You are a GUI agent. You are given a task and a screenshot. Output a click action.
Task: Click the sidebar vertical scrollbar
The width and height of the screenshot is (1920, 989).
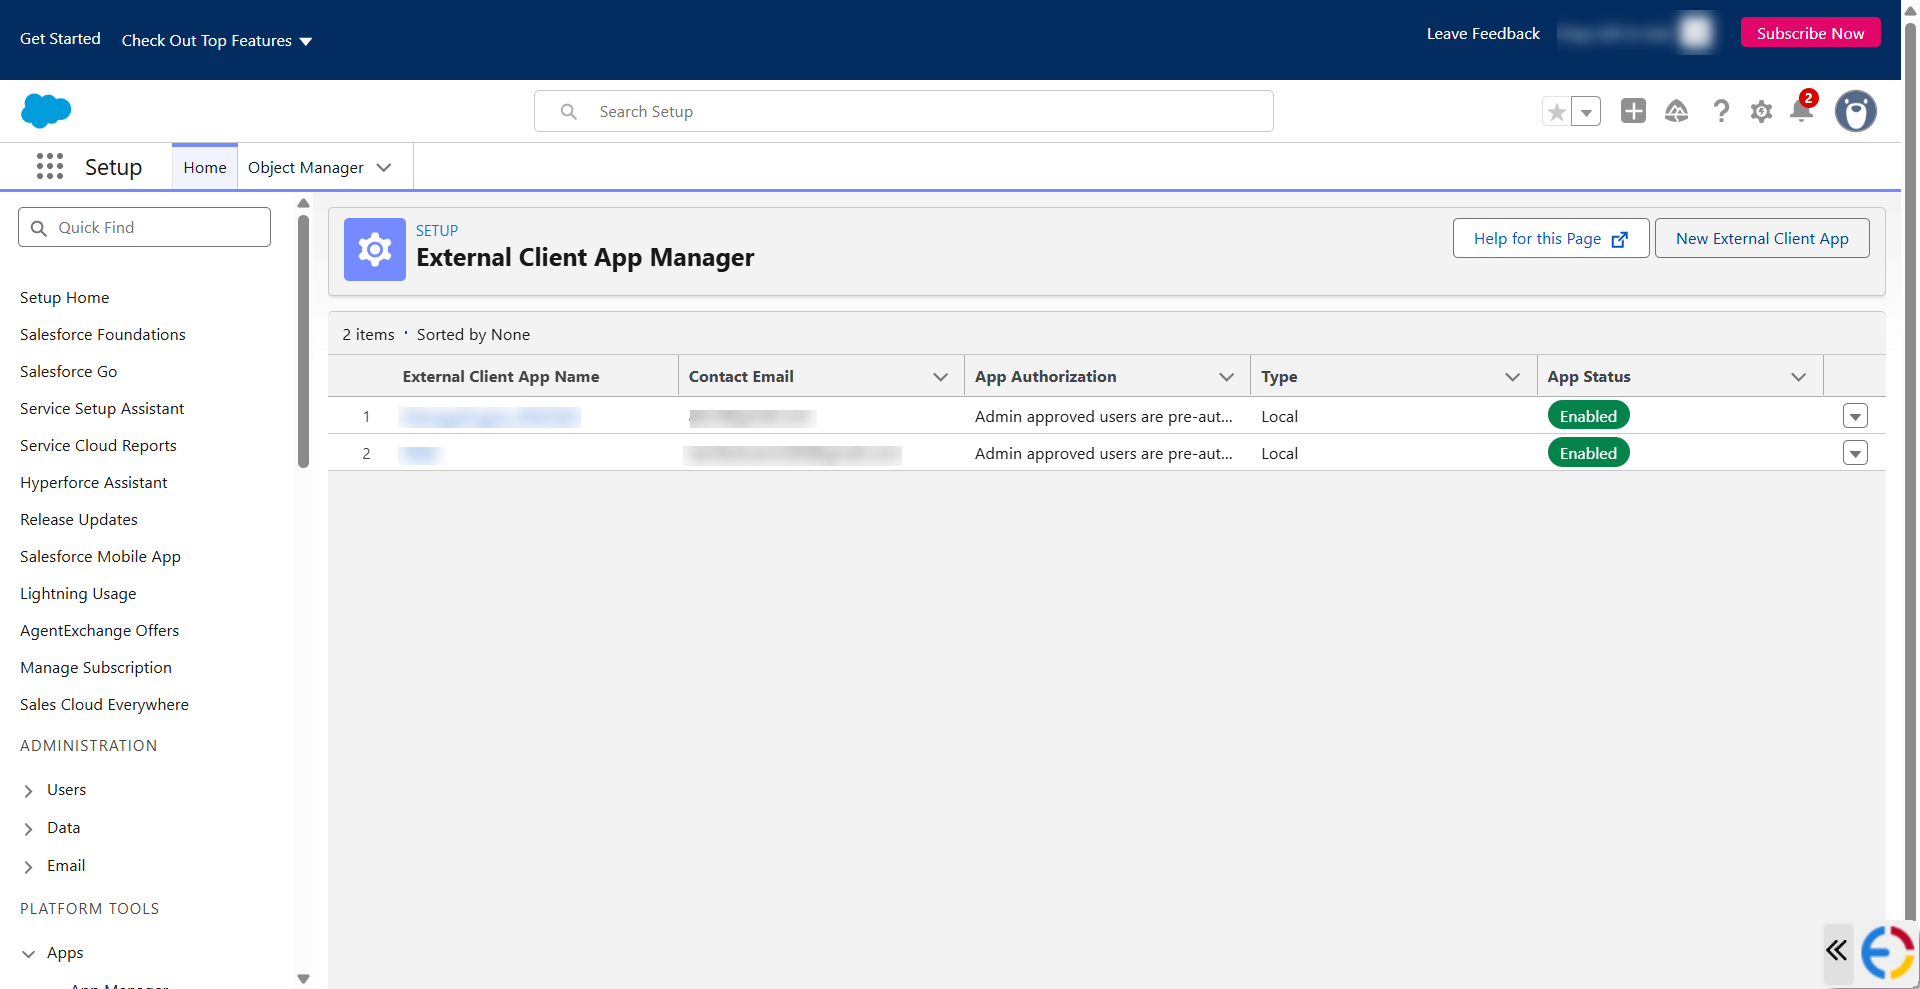pos(303,342)
